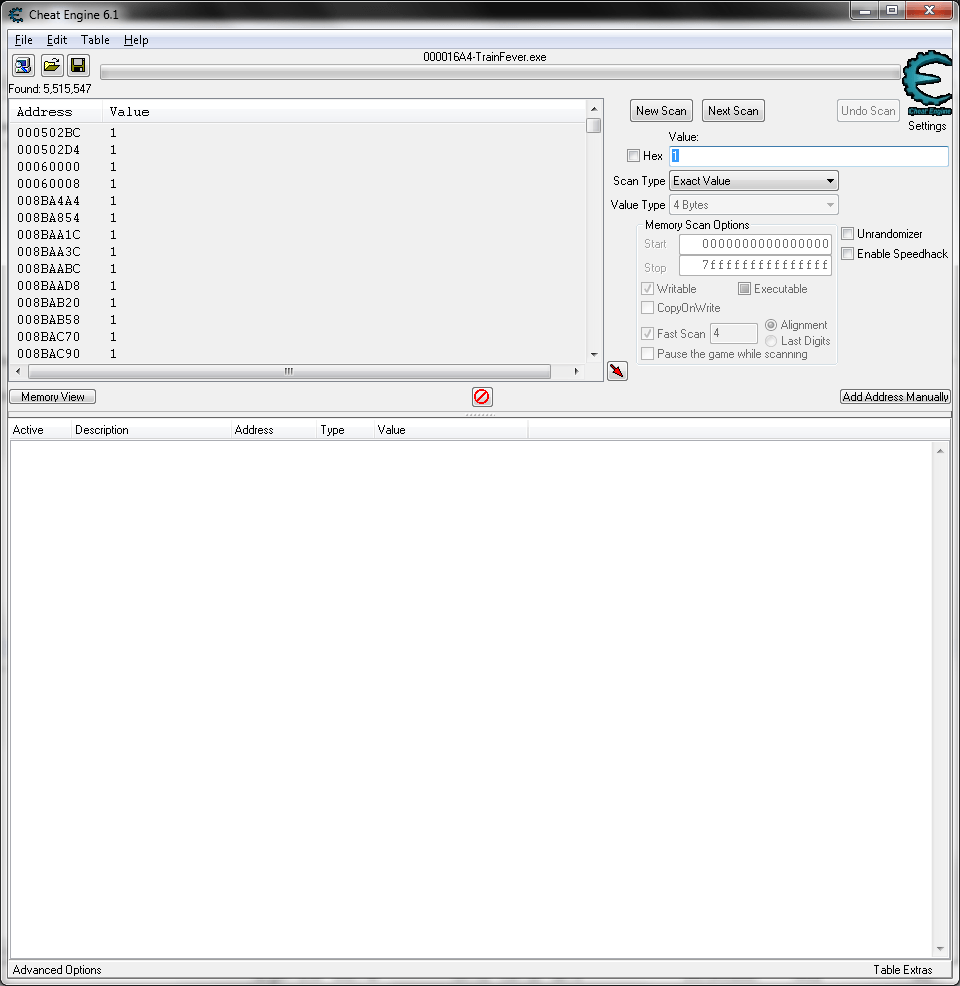Open the Table menu

95,40
